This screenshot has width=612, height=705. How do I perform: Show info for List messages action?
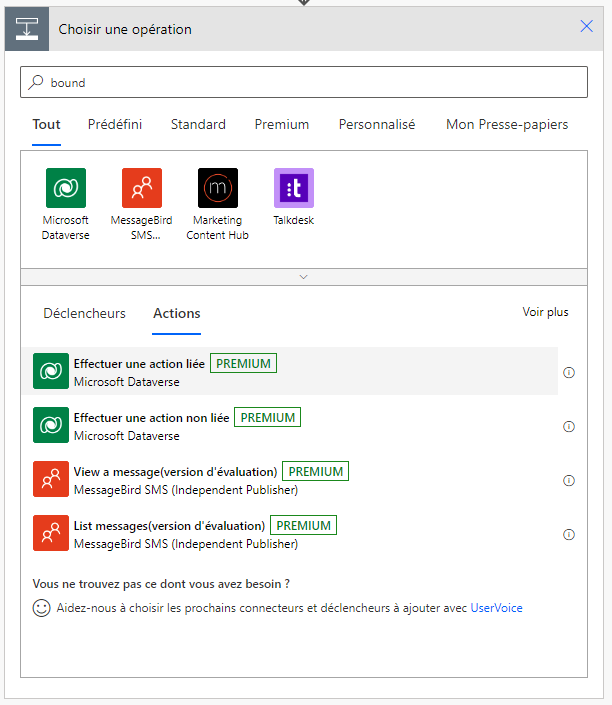pyautogui.click(x=569, y=534)
